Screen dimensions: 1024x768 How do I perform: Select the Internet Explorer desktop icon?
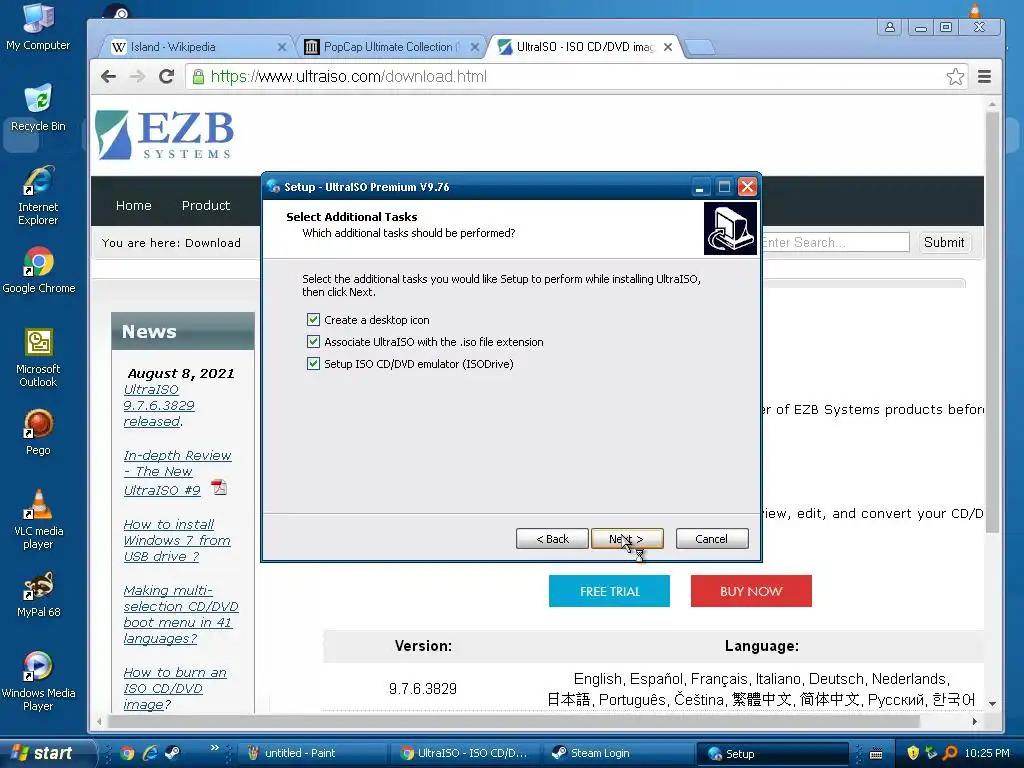tap(38, 196)
